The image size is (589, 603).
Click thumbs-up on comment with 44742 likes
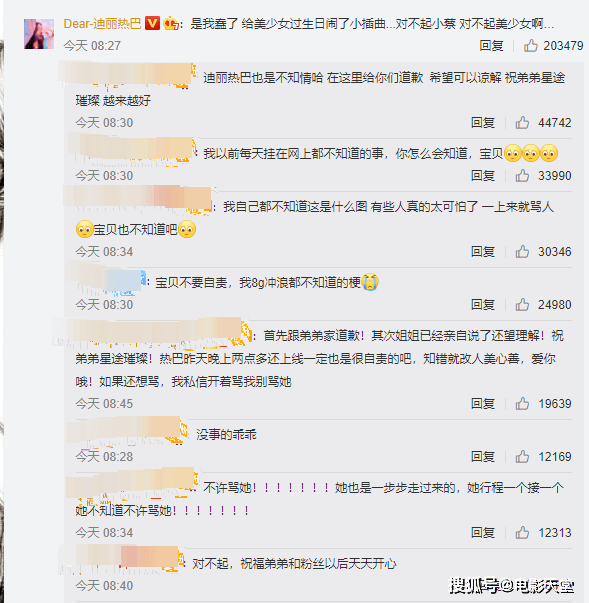[522, 123]
